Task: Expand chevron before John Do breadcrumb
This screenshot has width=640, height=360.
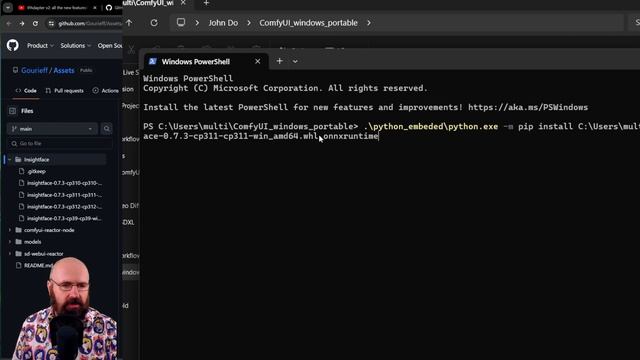Action: [x=197, y=23]
